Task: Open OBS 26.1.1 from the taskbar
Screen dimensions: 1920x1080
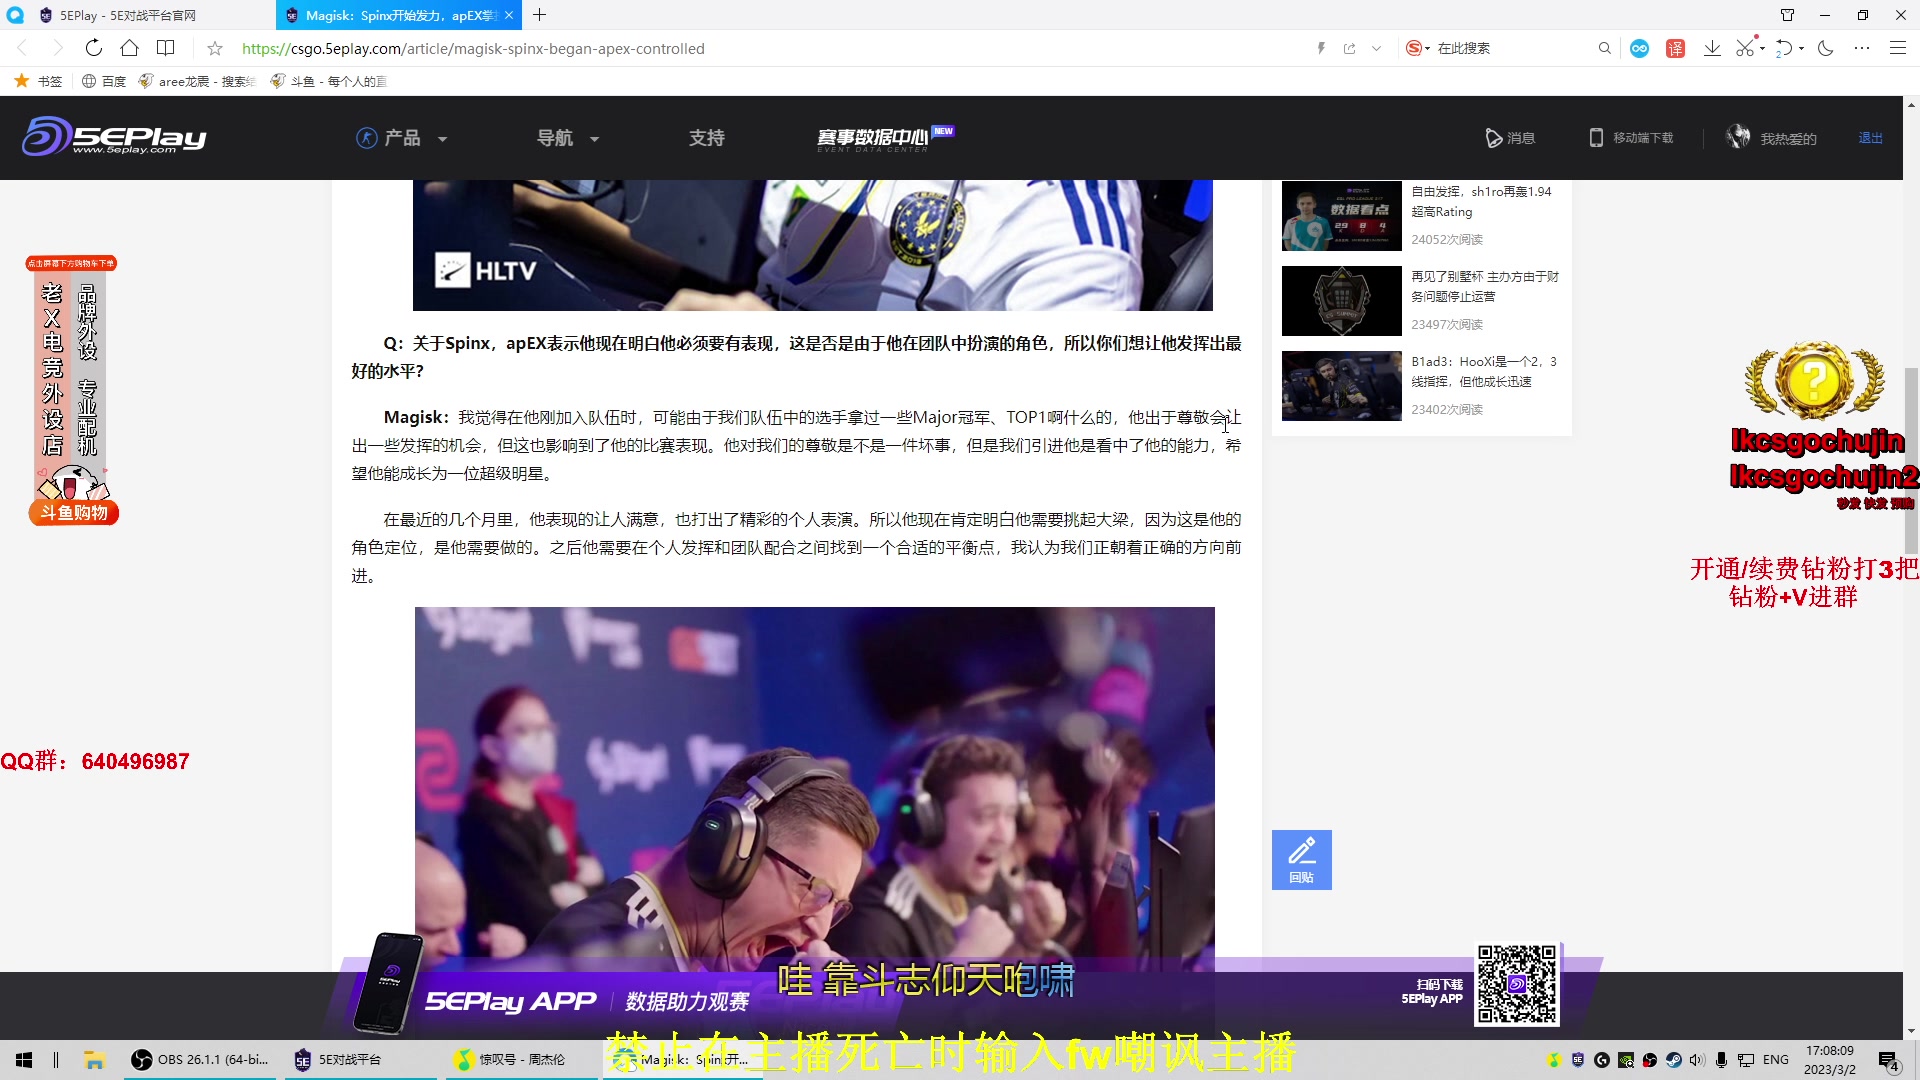Action: [x=200, y=1059]
